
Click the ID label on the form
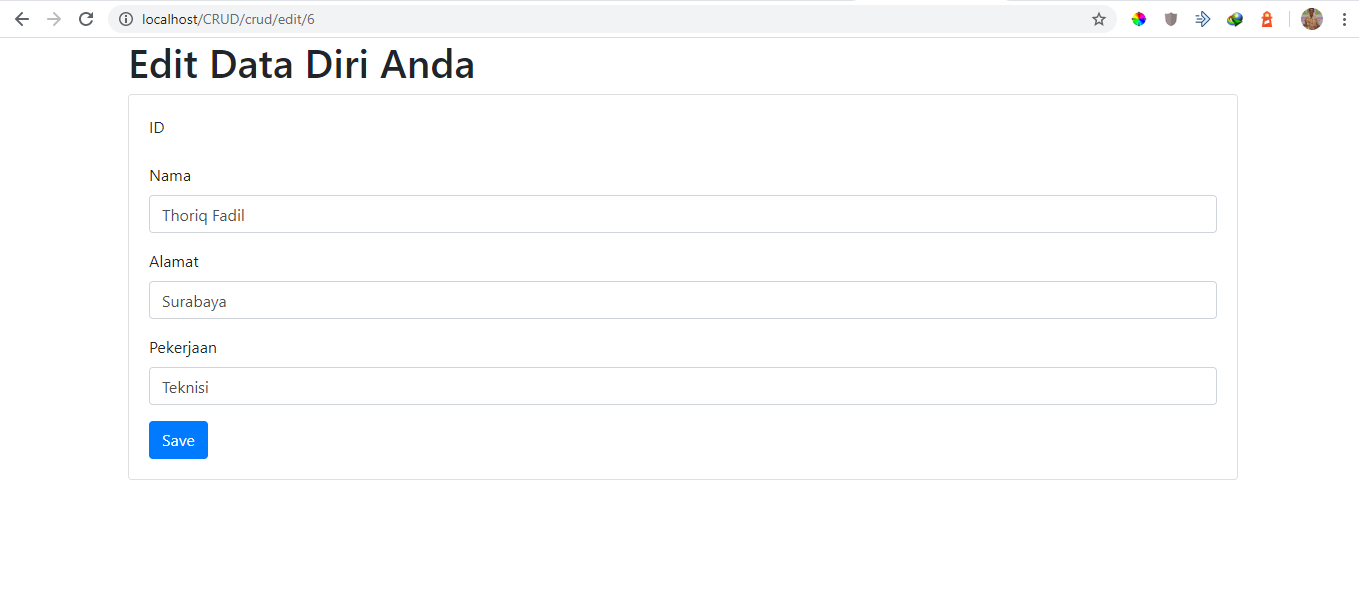[157, 127]
